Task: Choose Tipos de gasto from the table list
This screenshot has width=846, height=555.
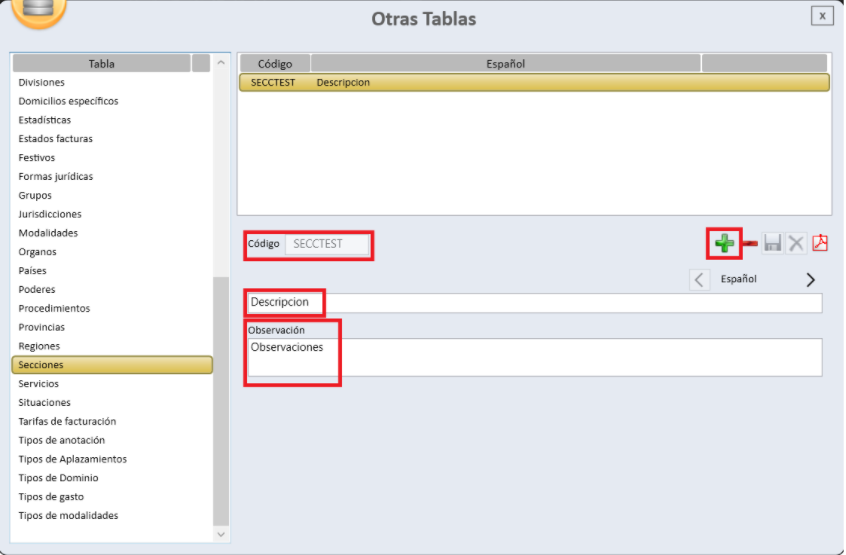Action: 51,497
